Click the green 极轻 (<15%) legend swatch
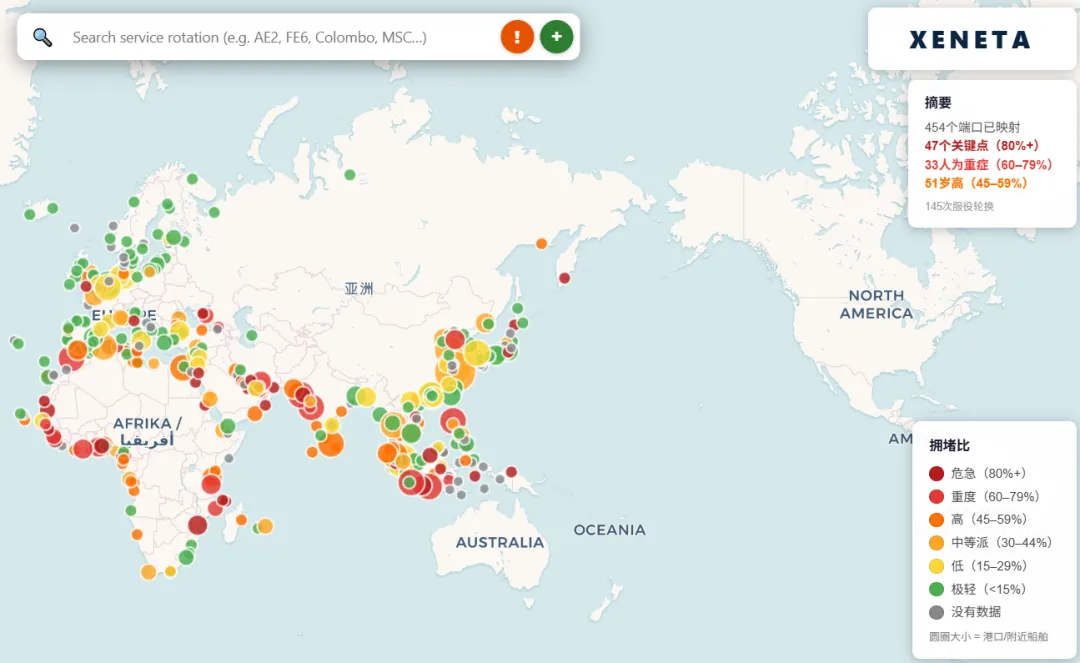1080x663 pixels. point(936,589)
